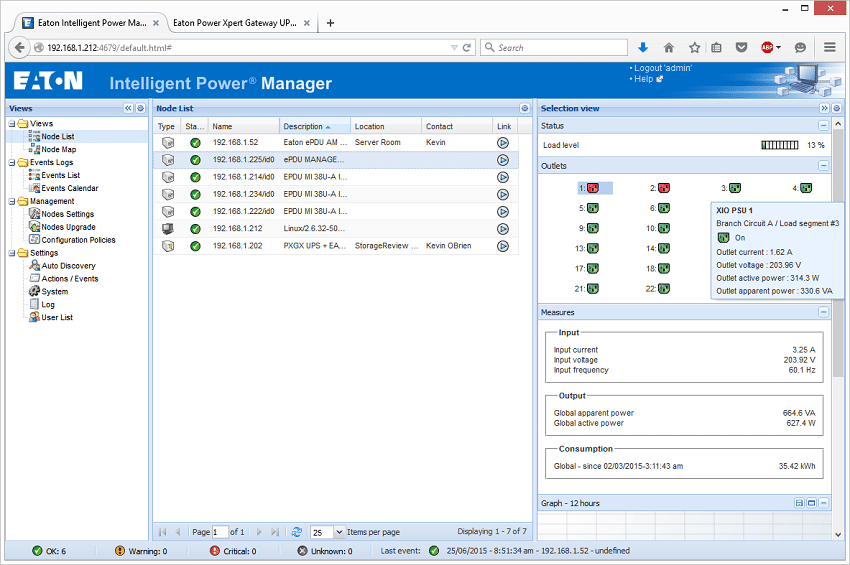Collapse the Views tree folder
850x565 pixels.
(12, 124)
